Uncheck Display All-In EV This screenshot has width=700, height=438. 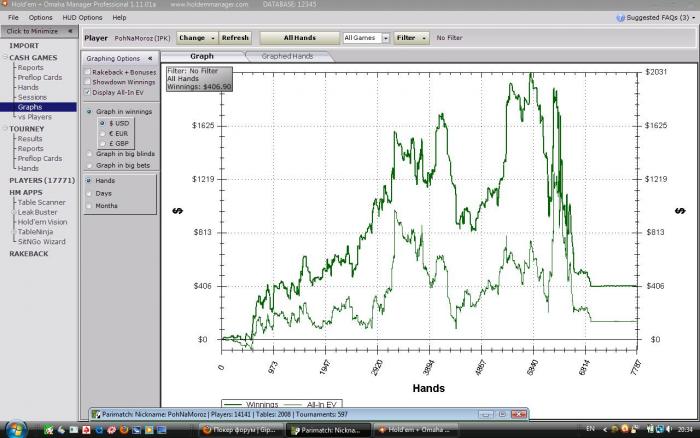click(88, 92)
